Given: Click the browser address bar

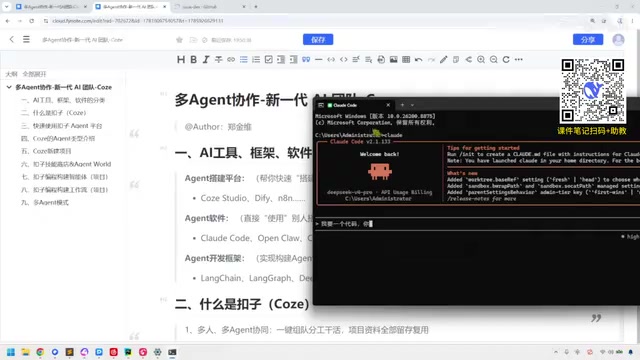Looking at the screenshot, I should click(314, 20).
